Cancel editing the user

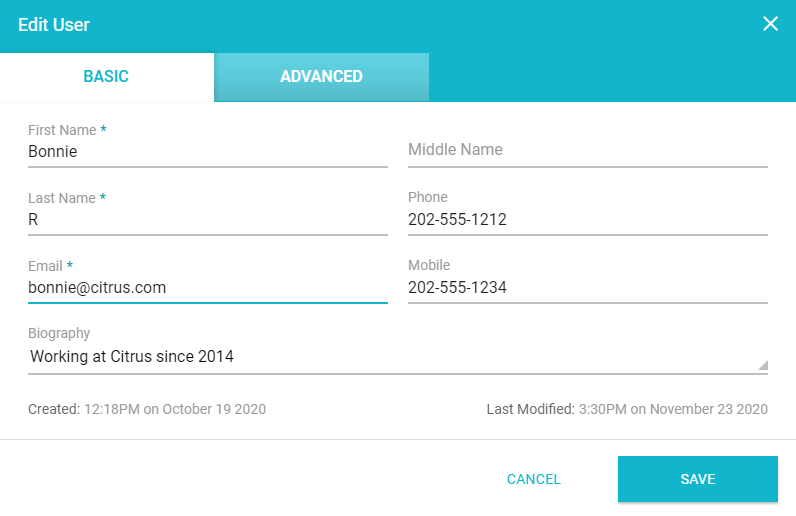click(x=534, y=479)
